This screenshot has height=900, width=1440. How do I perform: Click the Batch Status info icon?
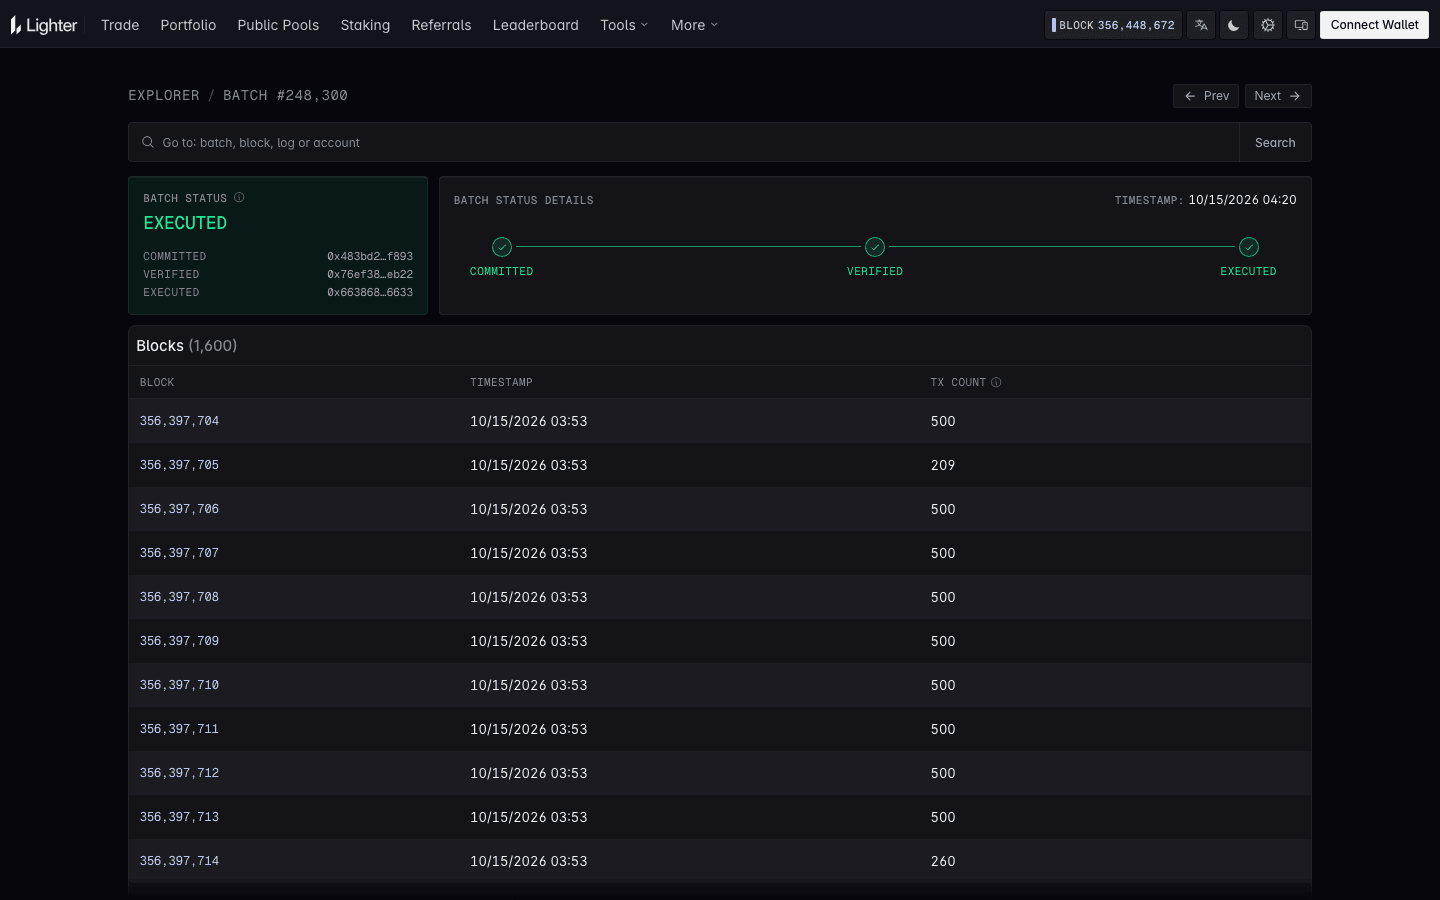tap(239, 198)
